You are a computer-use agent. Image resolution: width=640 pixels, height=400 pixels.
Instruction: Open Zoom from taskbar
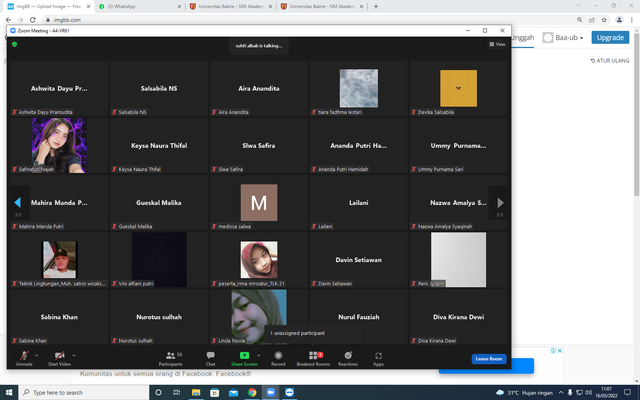tap(271, 392)
